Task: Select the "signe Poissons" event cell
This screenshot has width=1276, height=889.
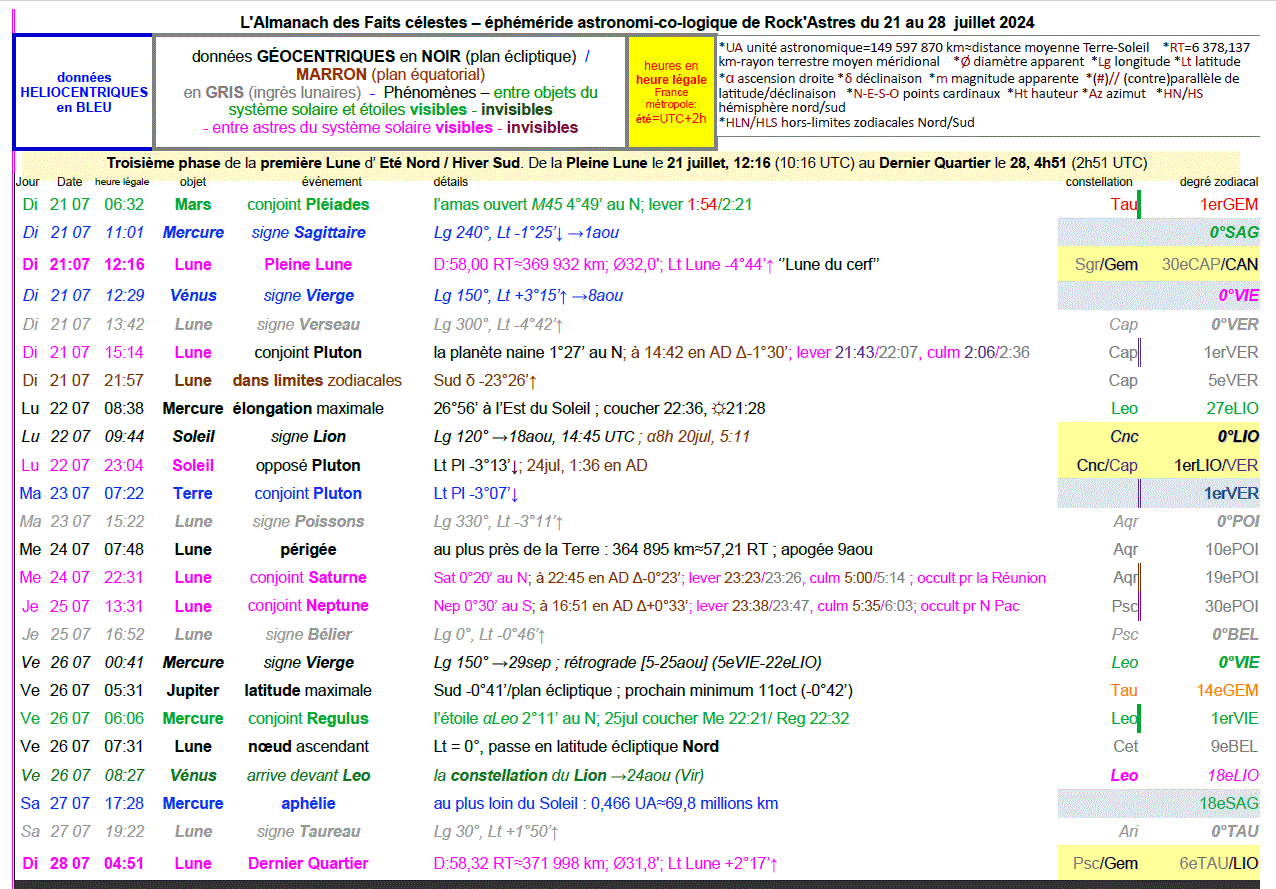Action: (x=308, y=521)
